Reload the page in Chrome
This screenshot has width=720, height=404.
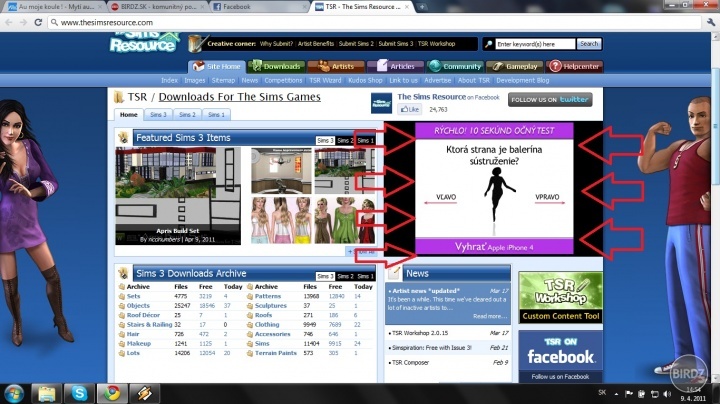point(38,22)
